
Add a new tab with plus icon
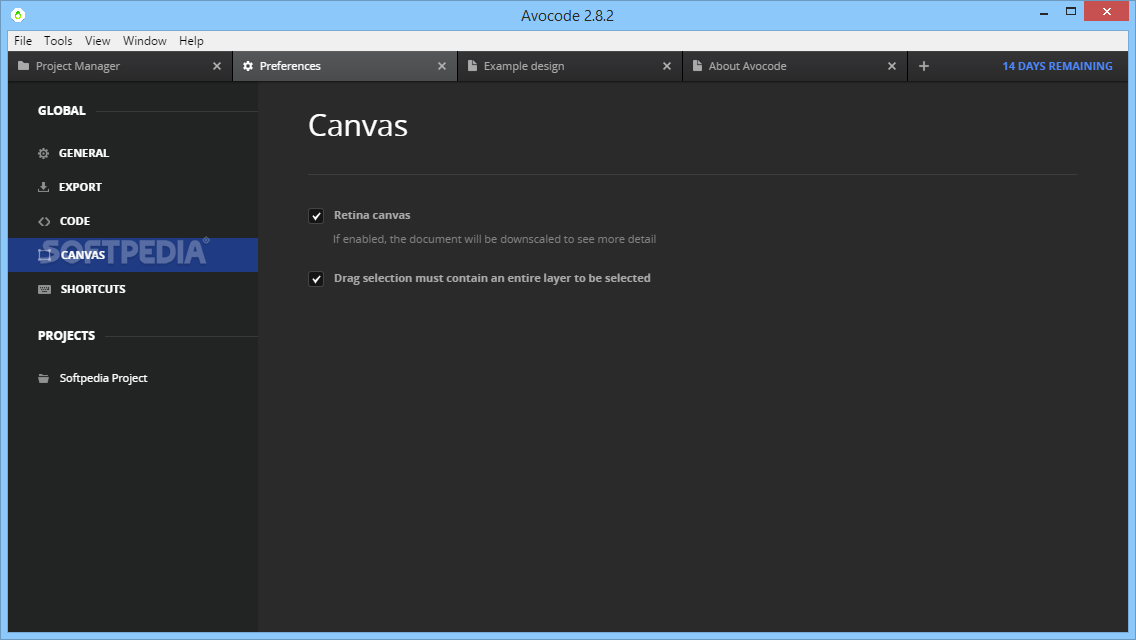924,66
